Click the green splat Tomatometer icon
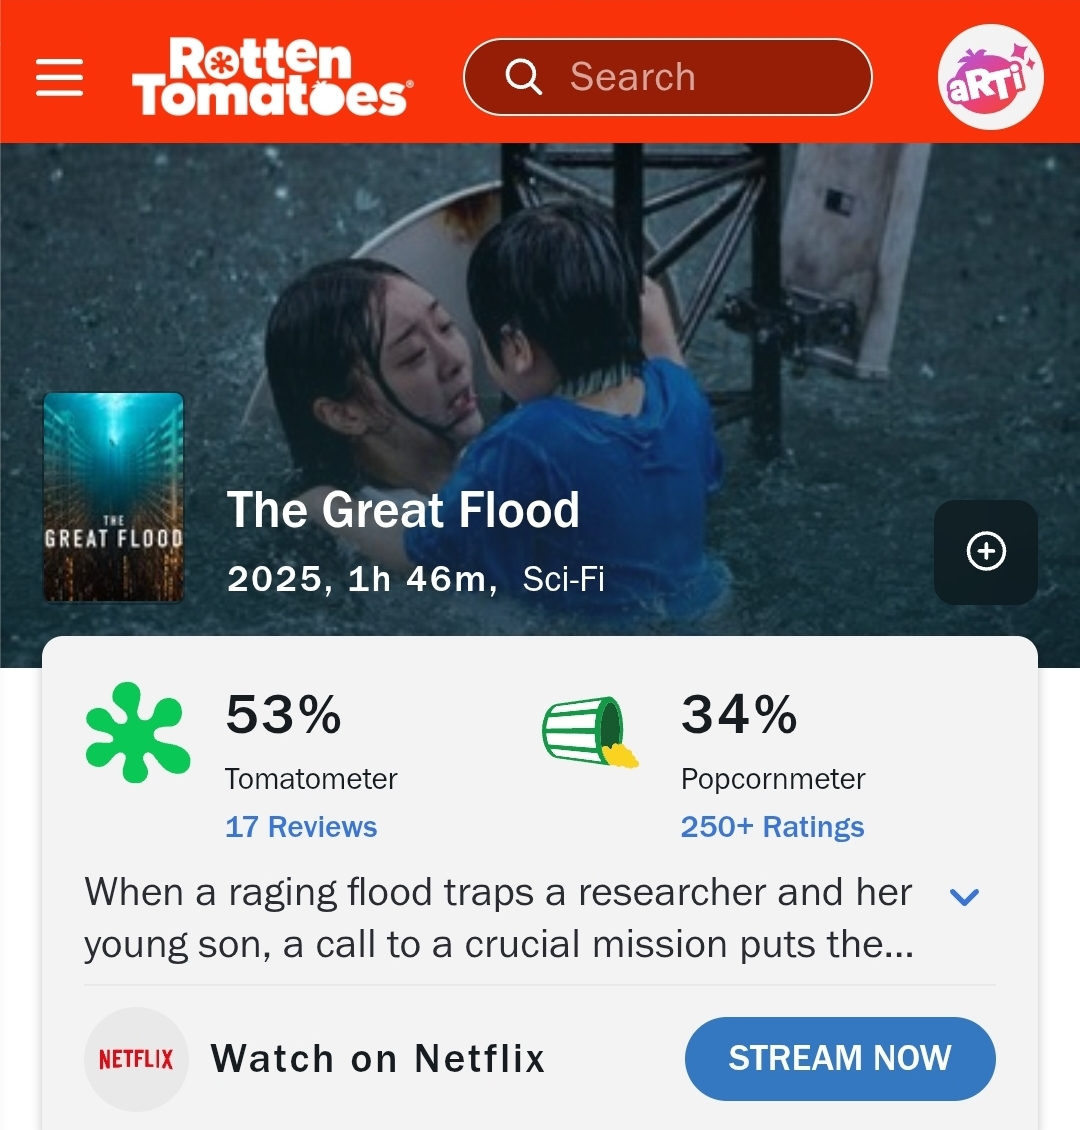This screenshot has width=1080, height=1130. coord(138,732)
